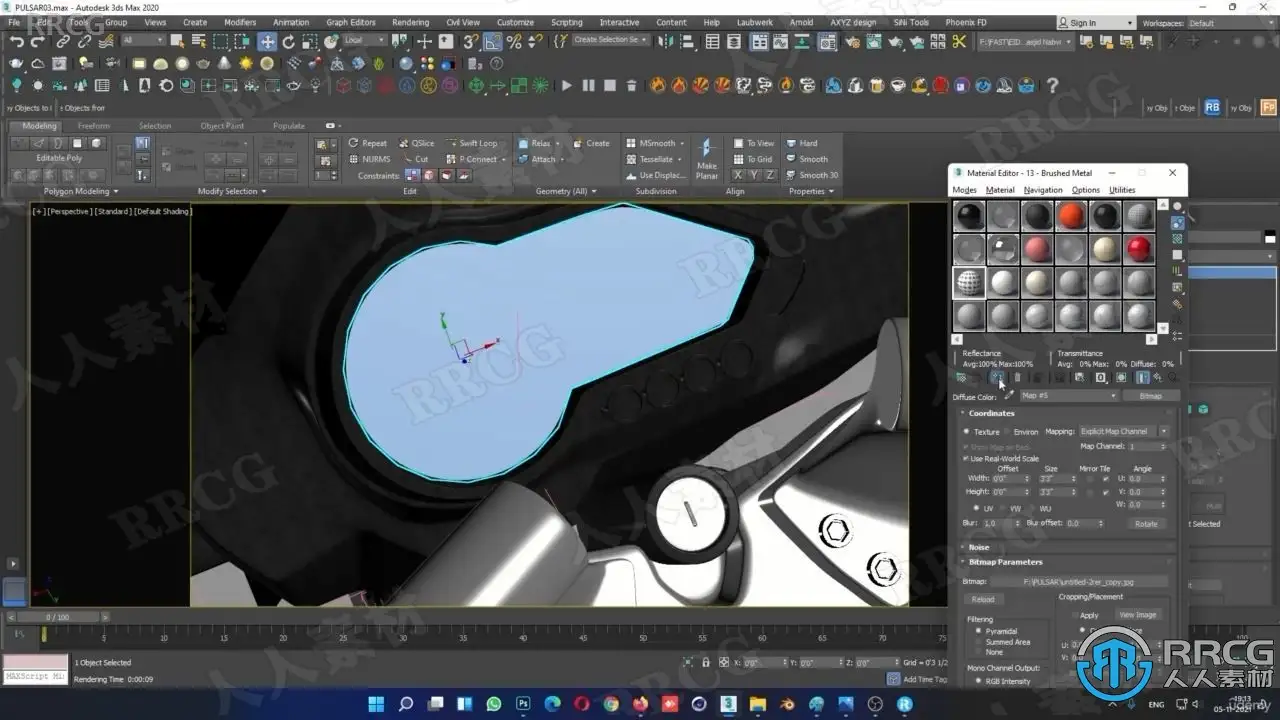Viewport: 1280px width, 720px height.
Task: Select the orange material sample sphere
Action: click(x=1070, y=216)
